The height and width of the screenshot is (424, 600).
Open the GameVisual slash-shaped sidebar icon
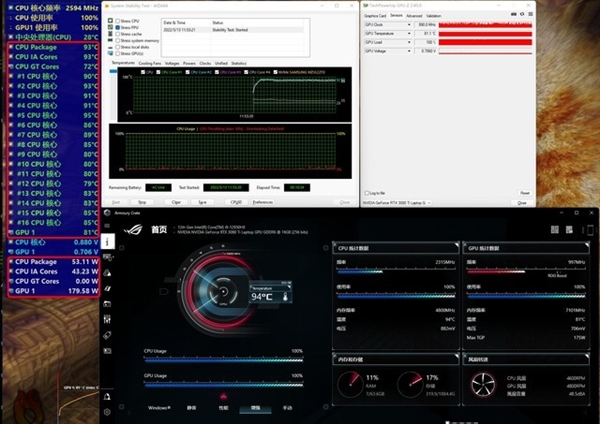point(108,288)
